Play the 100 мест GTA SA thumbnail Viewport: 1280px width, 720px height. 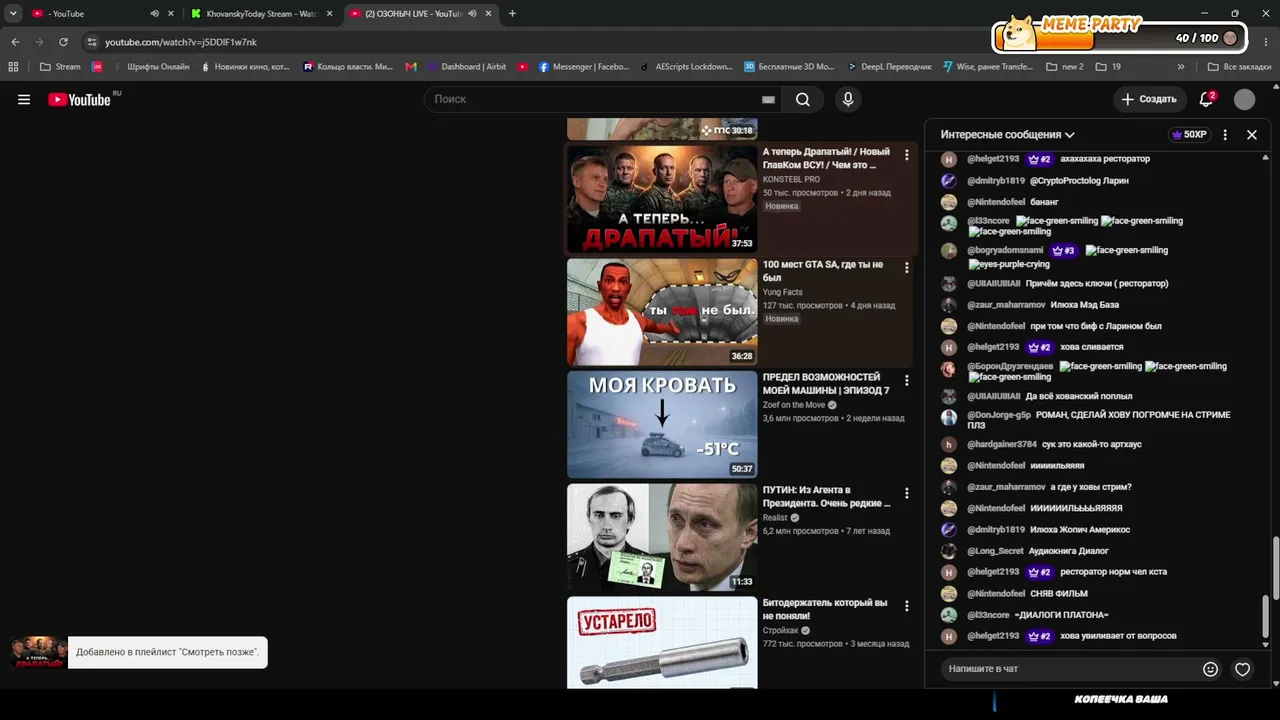pos(662,312)
